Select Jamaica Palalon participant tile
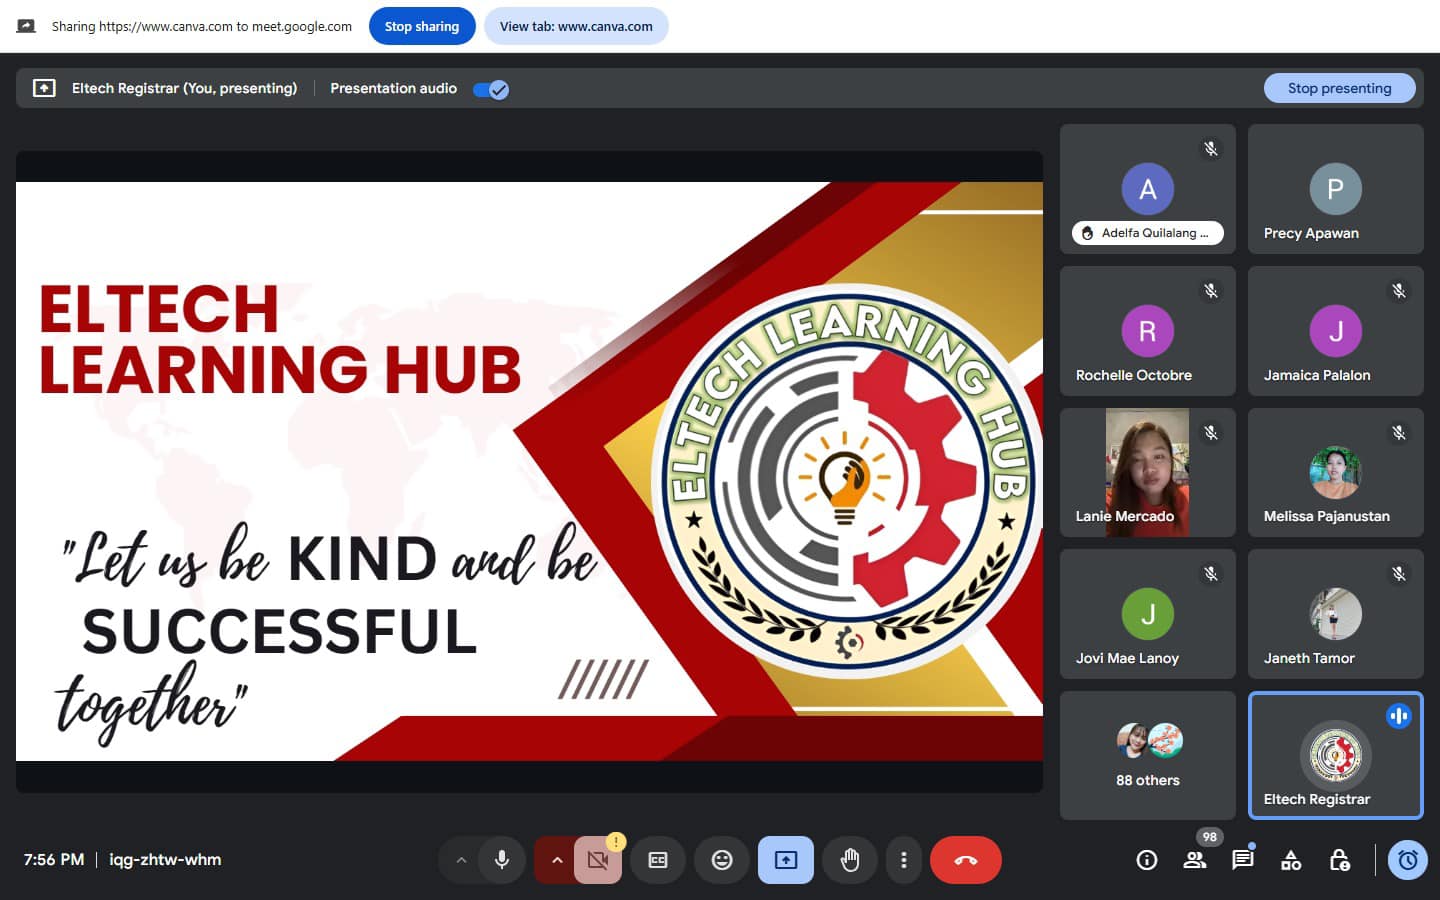This screenshot has height=900, width=1440. (1336, 331)
